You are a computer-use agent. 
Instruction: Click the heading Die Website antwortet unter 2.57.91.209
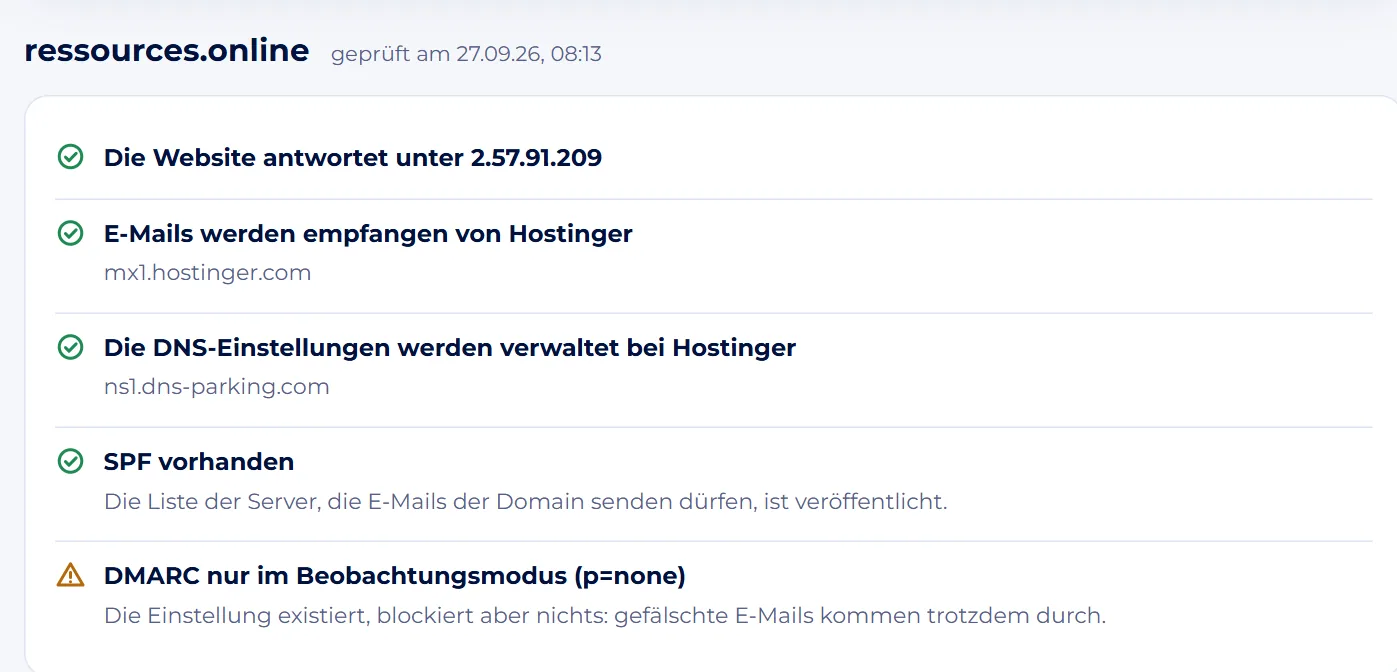click(353, 157)
